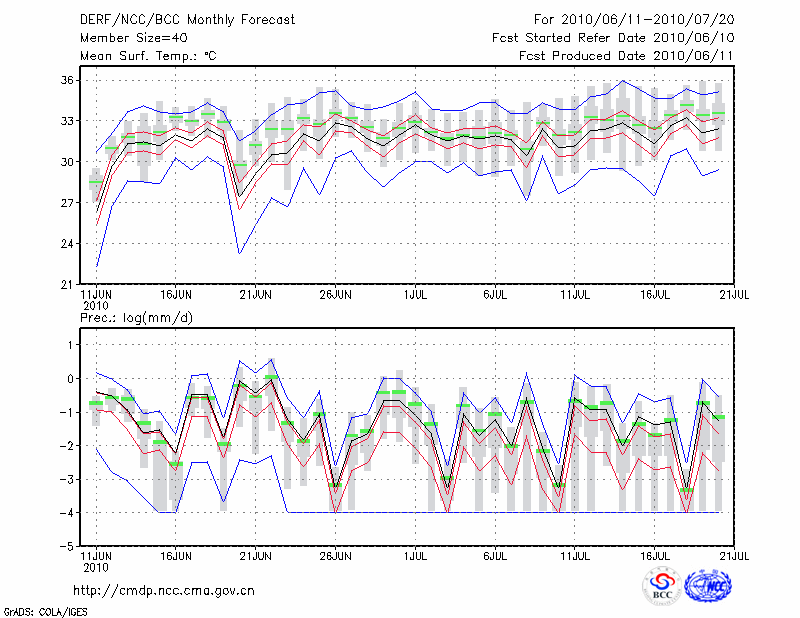The image size is (800, 618).
Task: Click the BCC logo icon
Action: 661,586
